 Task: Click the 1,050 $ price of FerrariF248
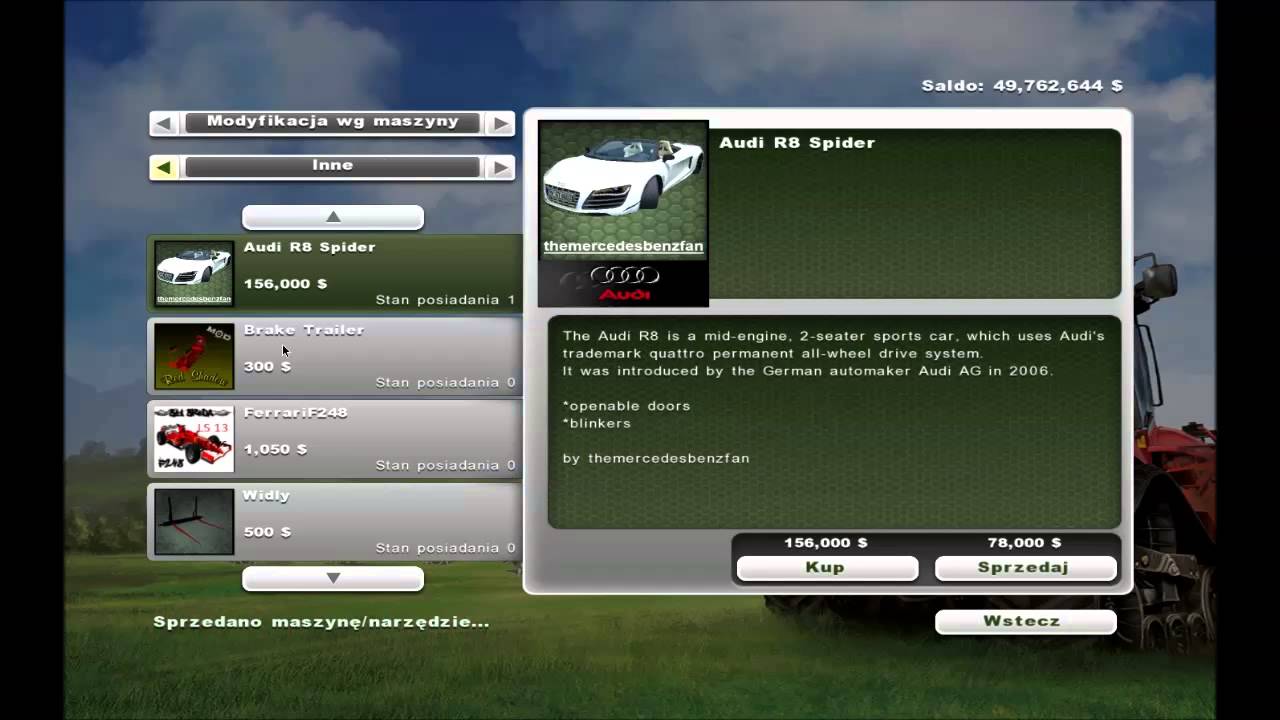point(275,450)
